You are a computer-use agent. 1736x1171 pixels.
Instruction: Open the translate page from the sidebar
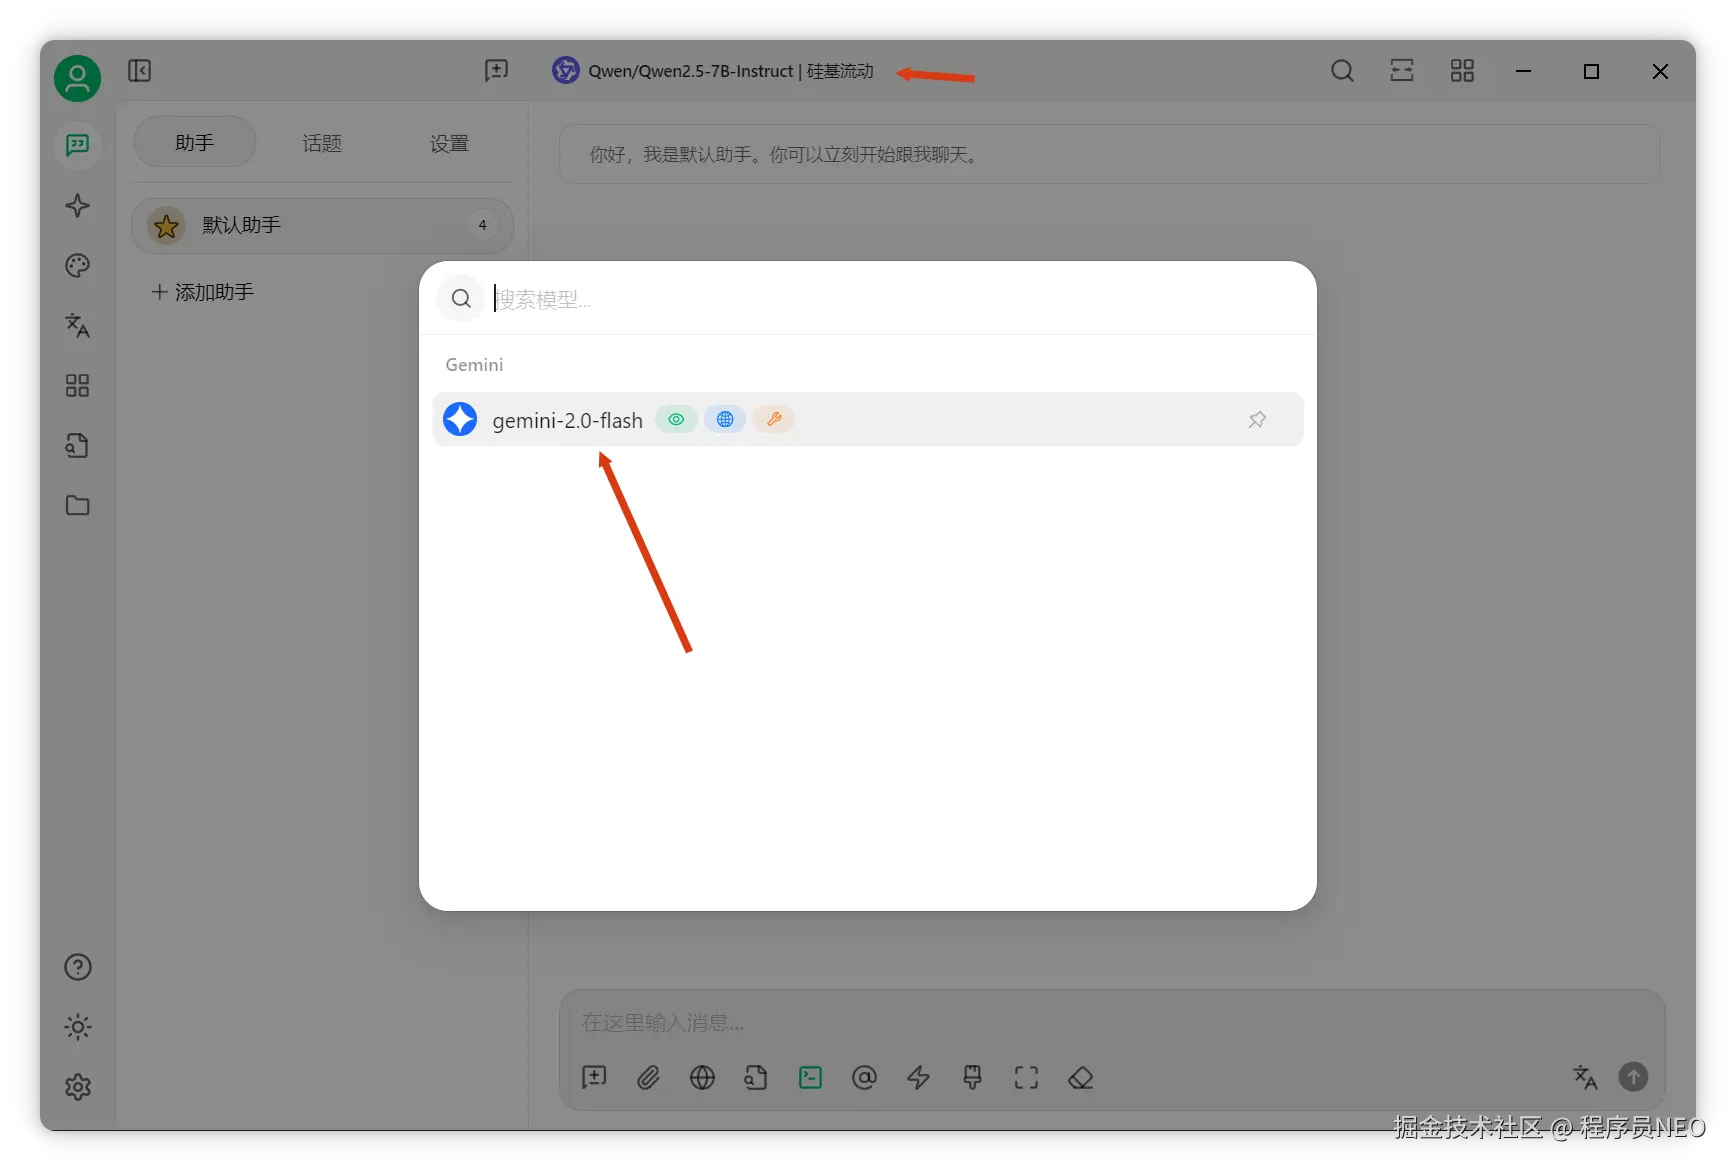(x=77, y=326)
